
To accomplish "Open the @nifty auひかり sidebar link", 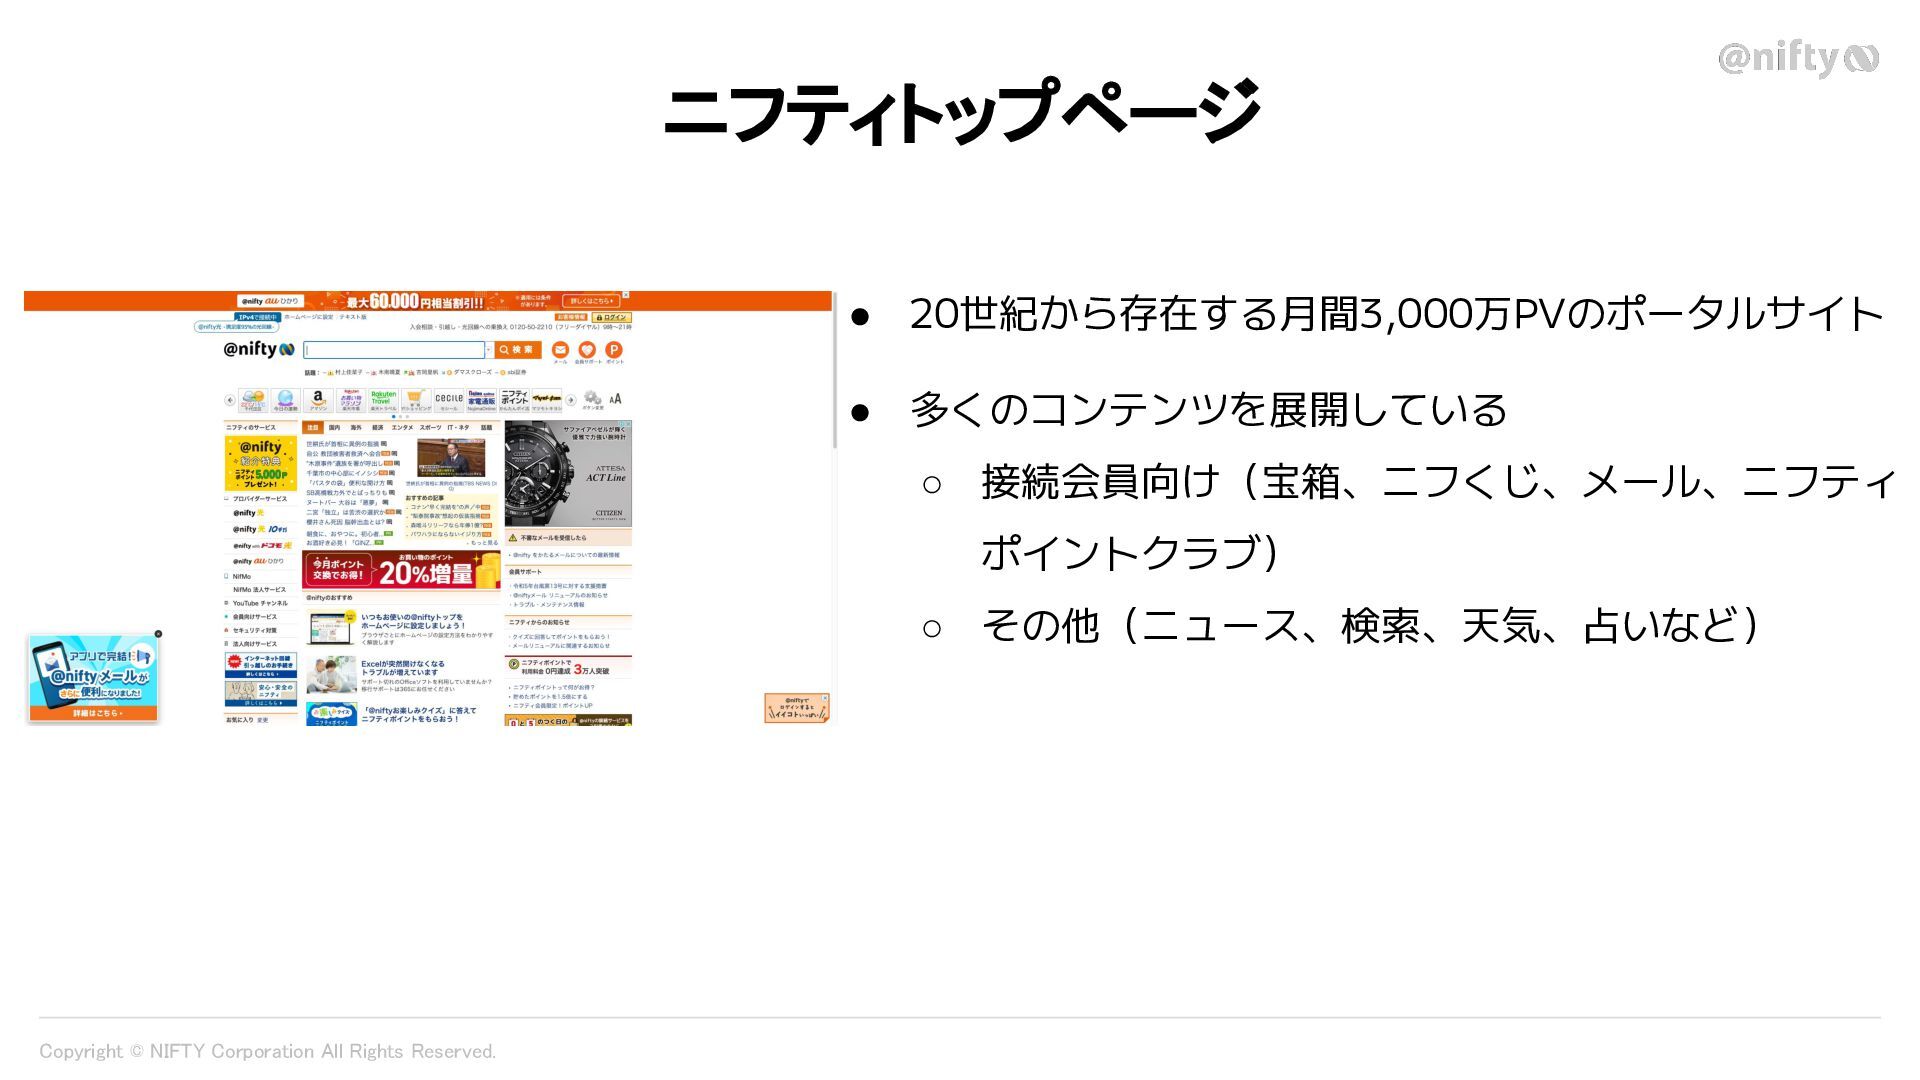I will (259, 561).
